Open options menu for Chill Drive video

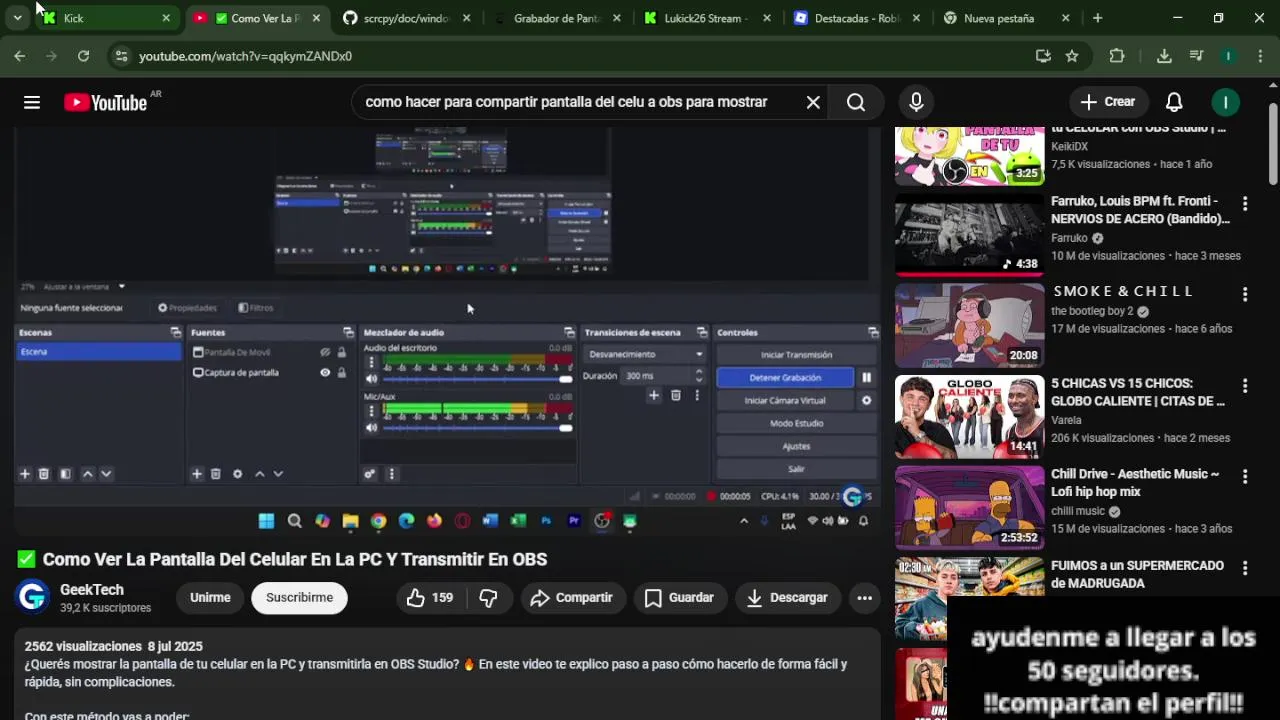(x=1245, y=477)
